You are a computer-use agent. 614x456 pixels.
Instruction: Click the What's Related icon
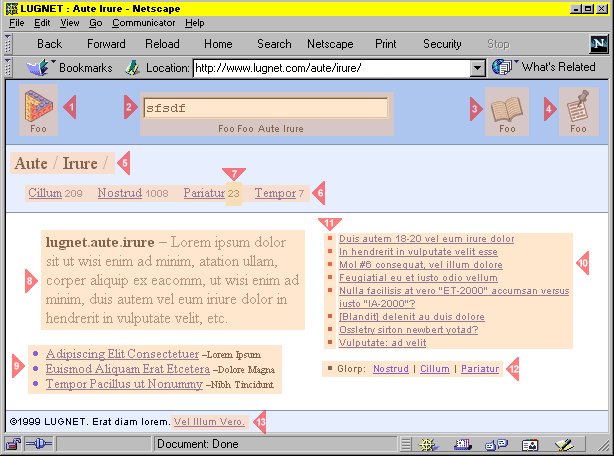pos(503,68)
